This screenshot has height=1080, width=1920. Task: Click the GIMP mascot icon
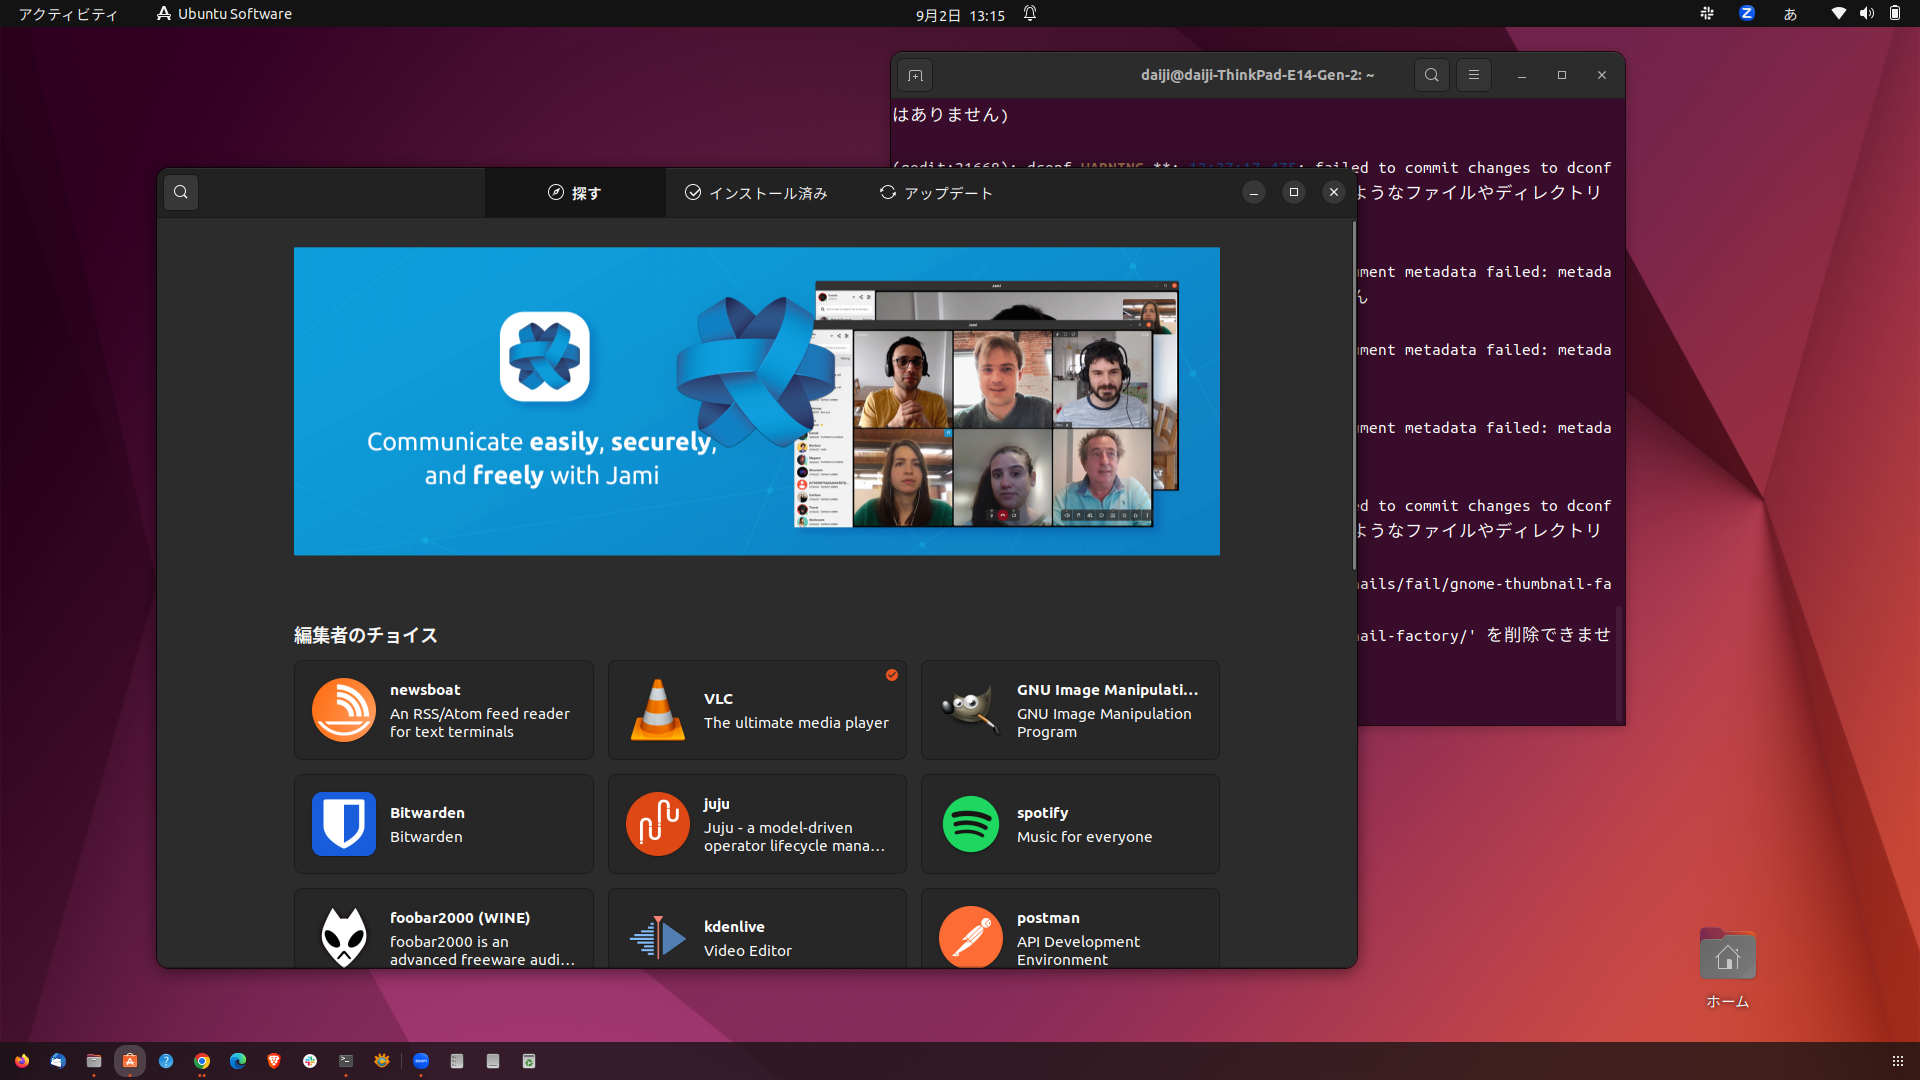971,710
